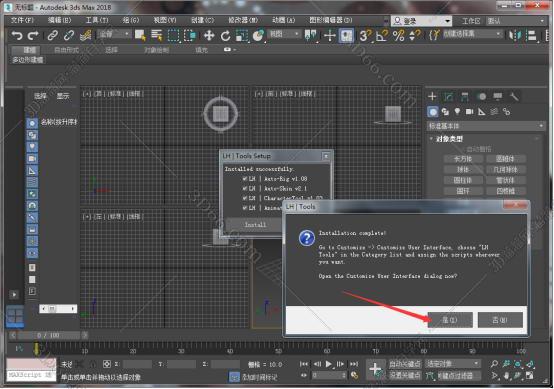Toggle the Percent Snap icon
This screenshot has height=389, width=554.
(399, 35)
